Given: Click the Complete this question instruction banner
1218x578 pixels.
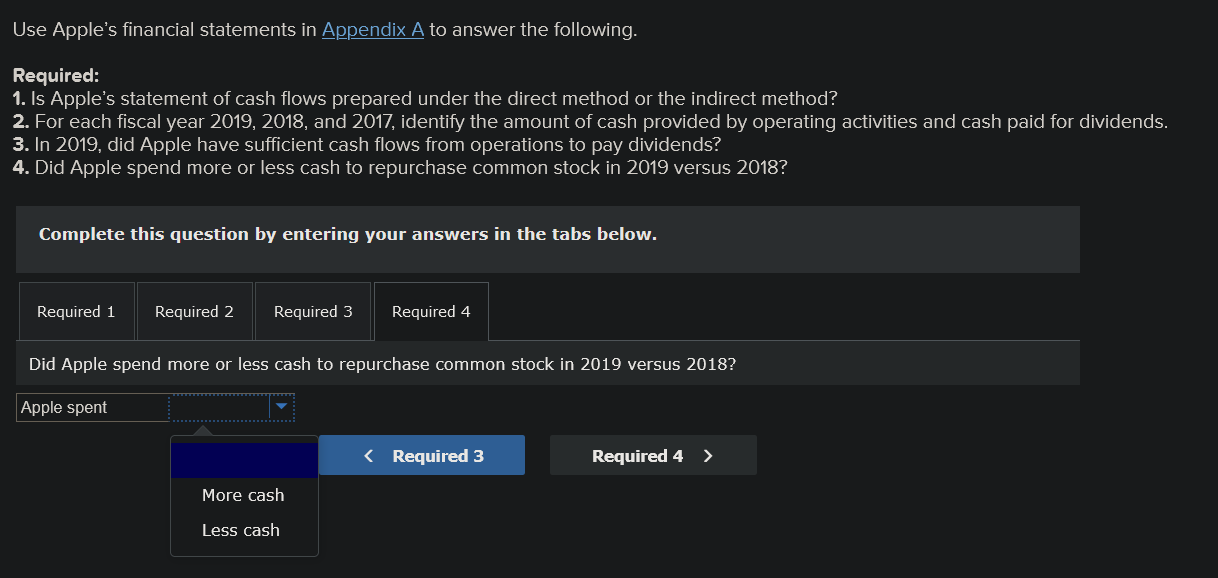Looking at the screenshot, I should click(x=347, y=234).
